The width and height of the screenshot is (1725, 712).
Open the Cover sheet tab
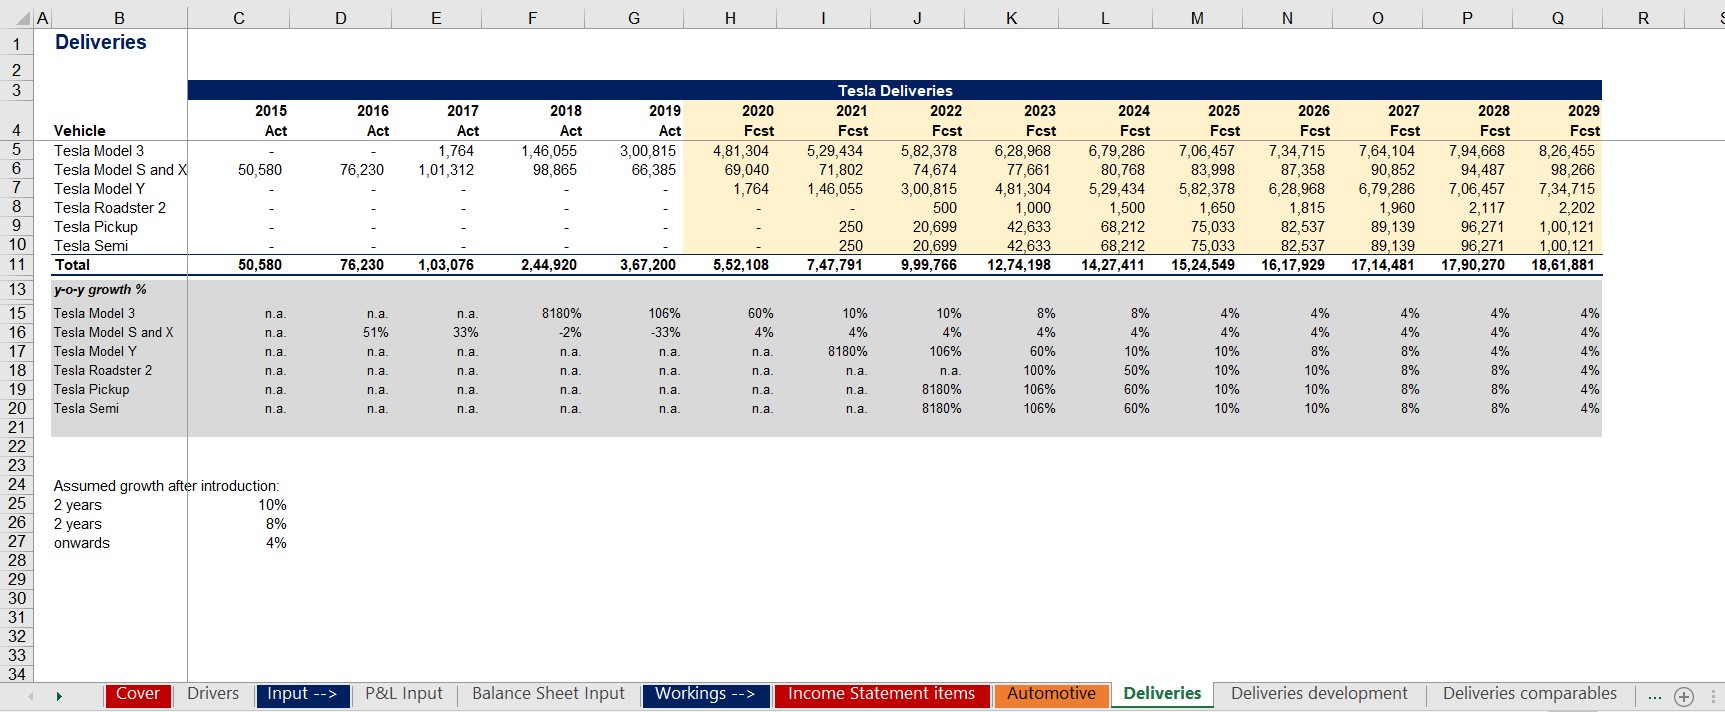(x=137, y=694)
